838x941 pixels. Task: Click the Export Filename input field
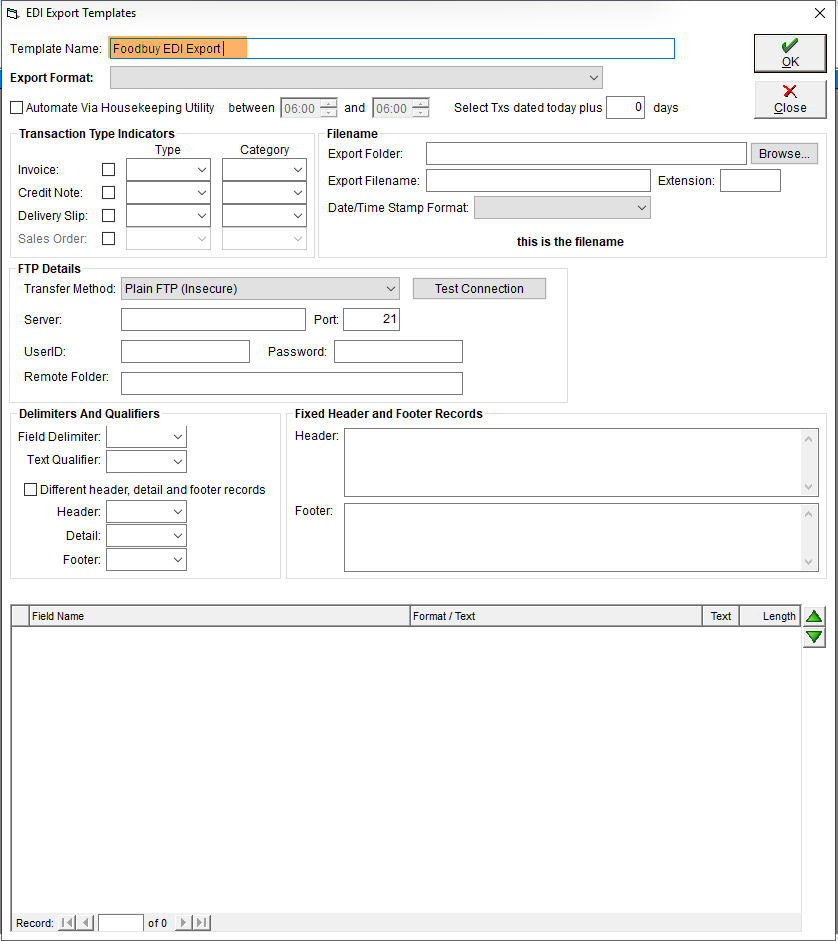pos(538,181)
